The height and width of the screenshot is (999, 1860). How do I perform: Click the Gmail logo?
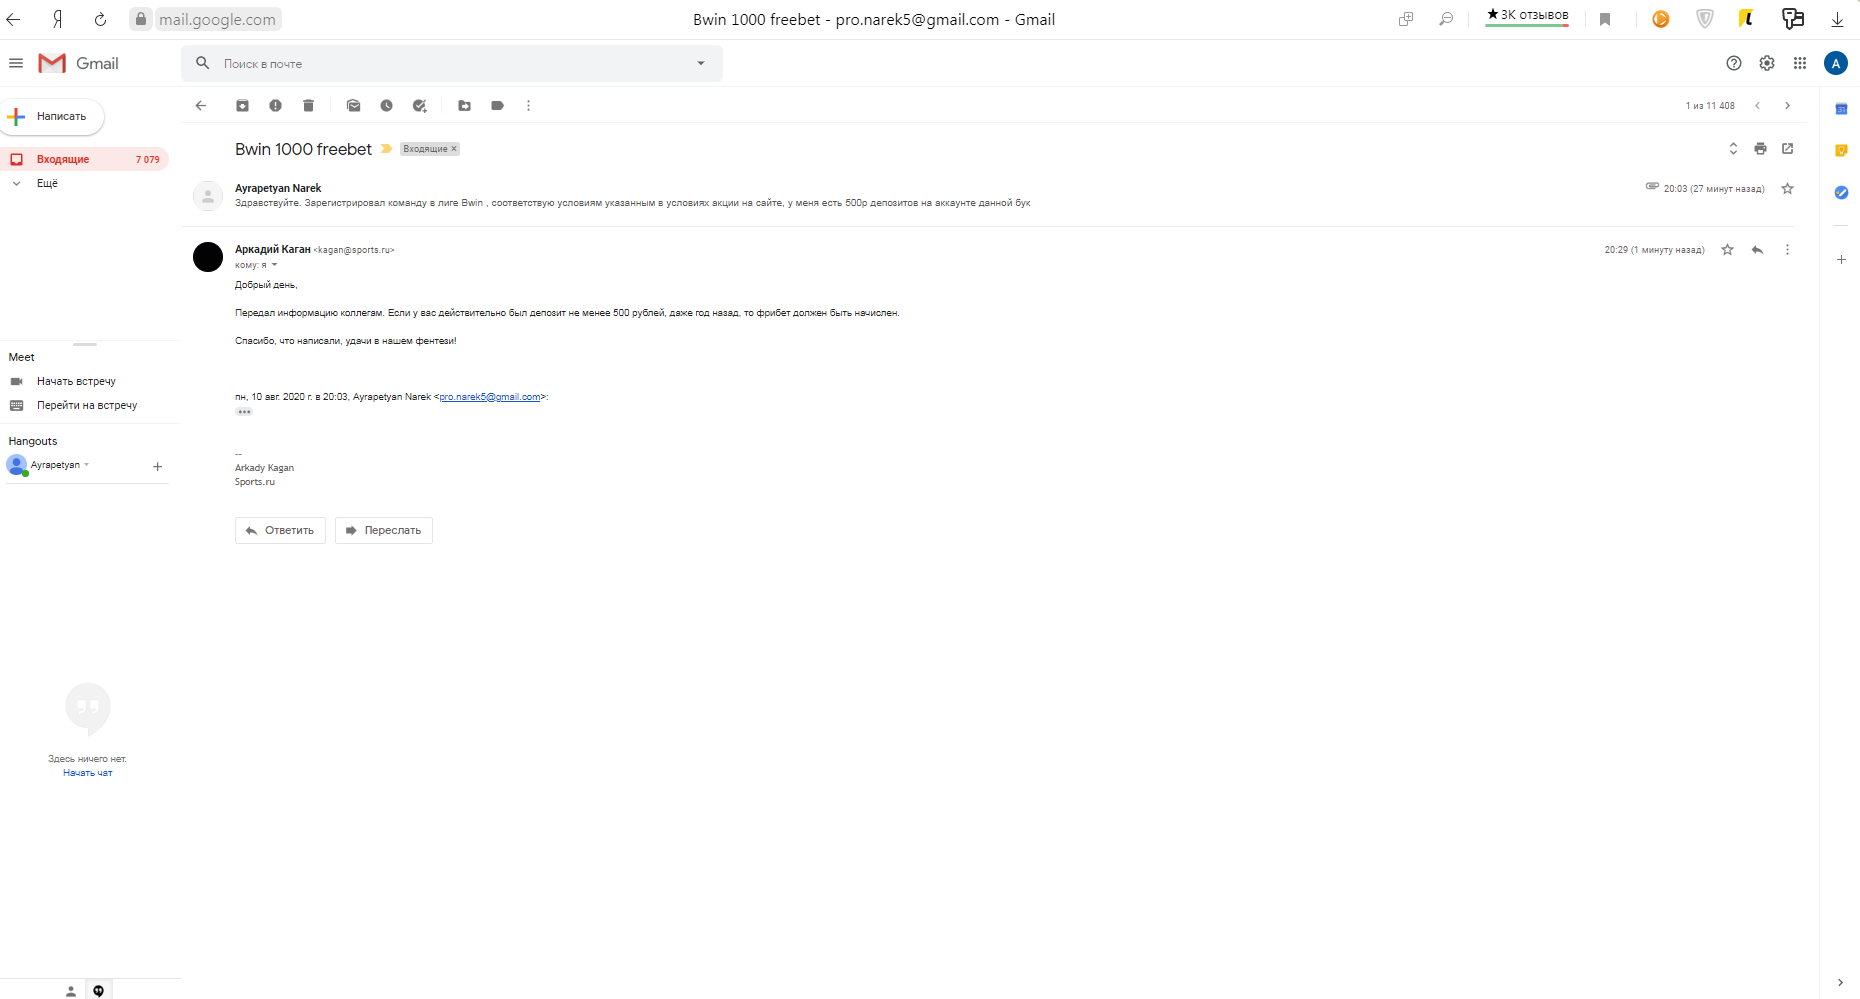click(x=78, y=63)
